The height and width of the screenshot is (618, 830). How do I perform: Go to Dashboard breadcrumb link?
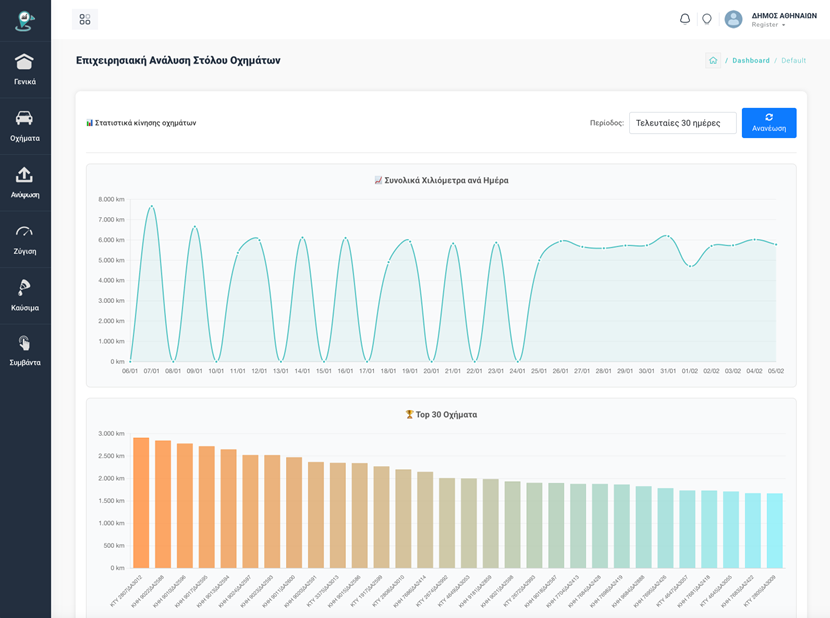tap(751, 61)
